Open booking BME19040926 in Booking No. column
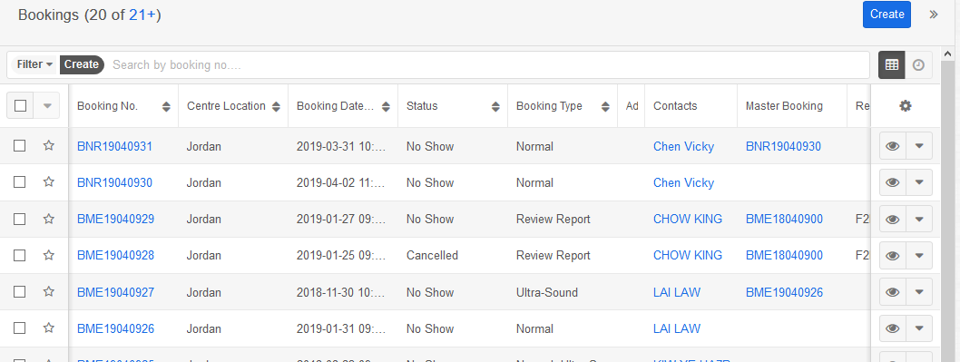The image size is (960, 362). point(116,329)
